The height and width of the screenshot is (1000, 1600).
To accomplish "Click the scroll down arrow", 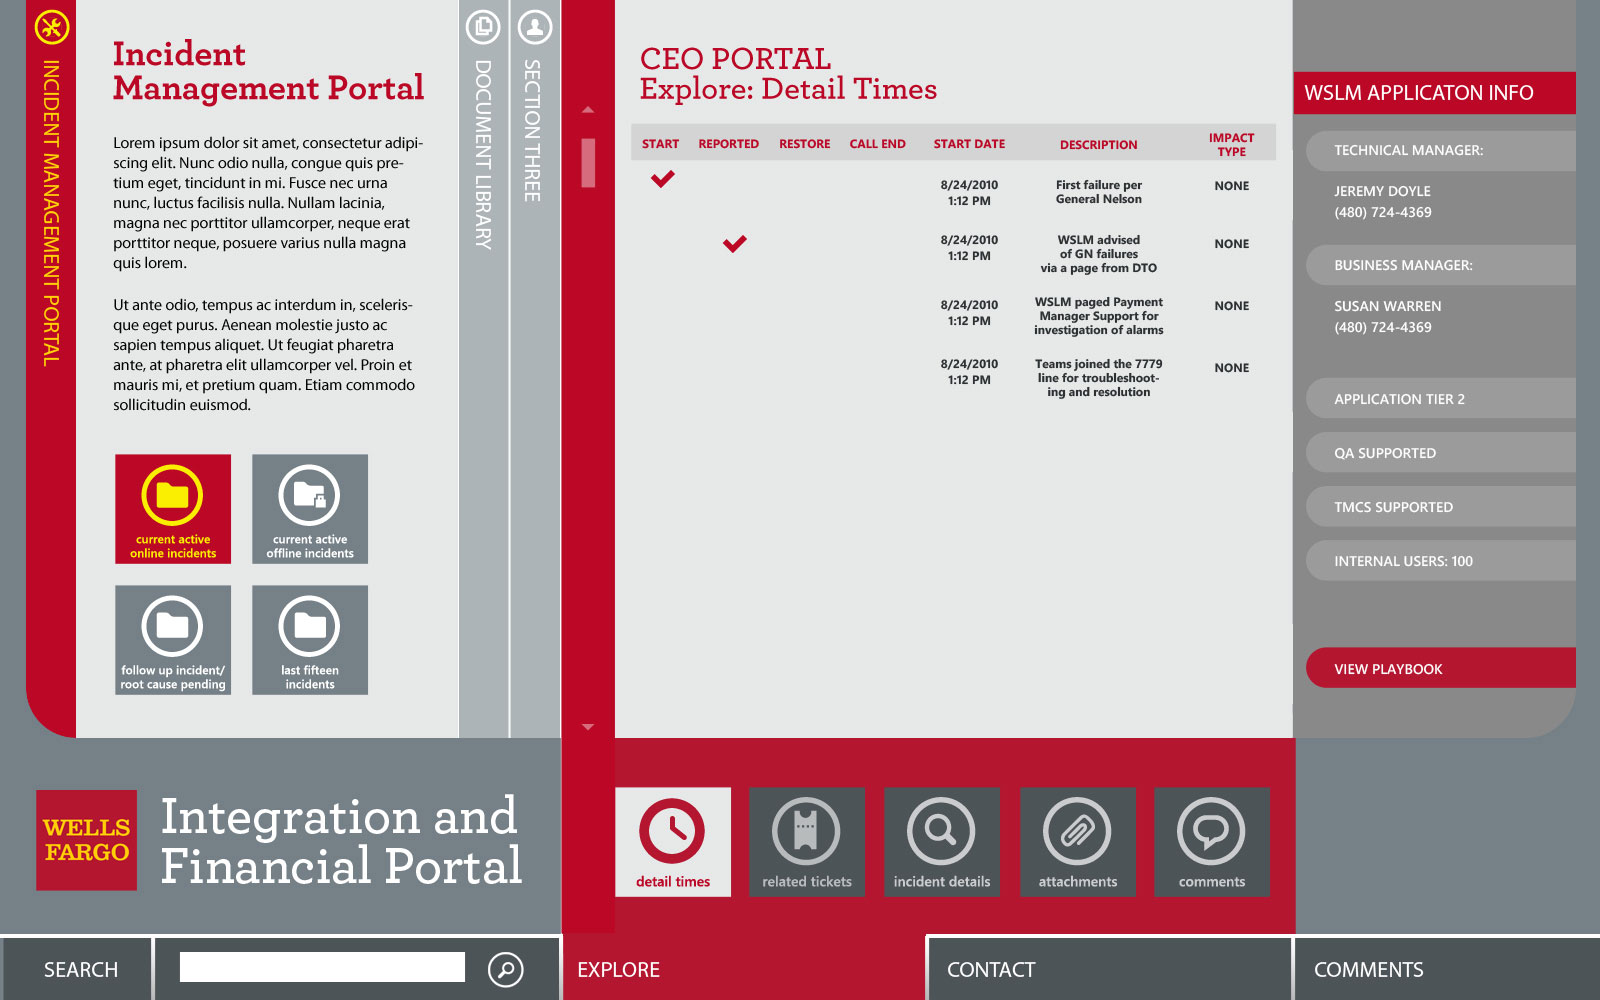I will tap(588, 727).
